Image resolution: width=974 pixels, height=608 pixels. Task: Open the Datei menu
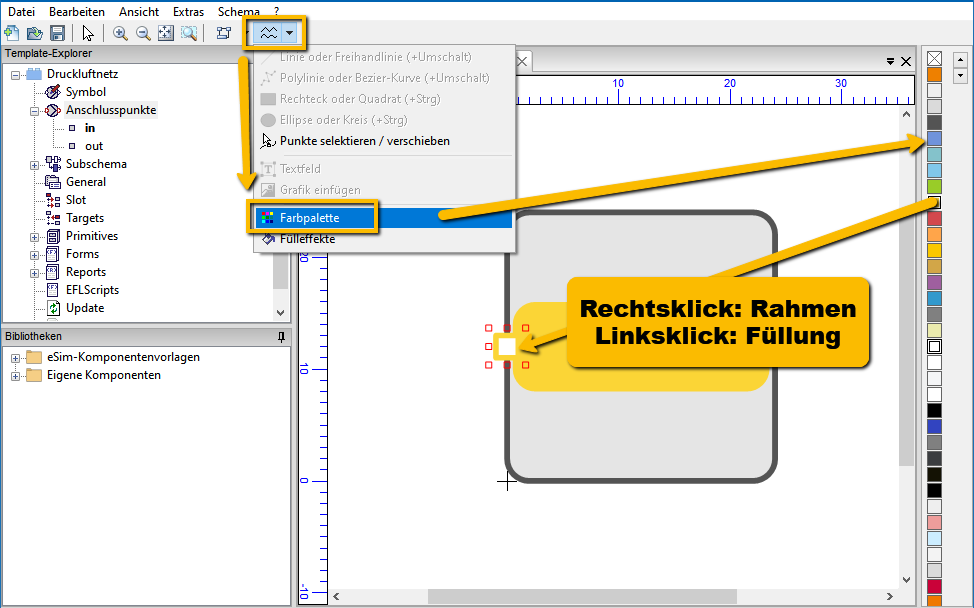[21, 12]
